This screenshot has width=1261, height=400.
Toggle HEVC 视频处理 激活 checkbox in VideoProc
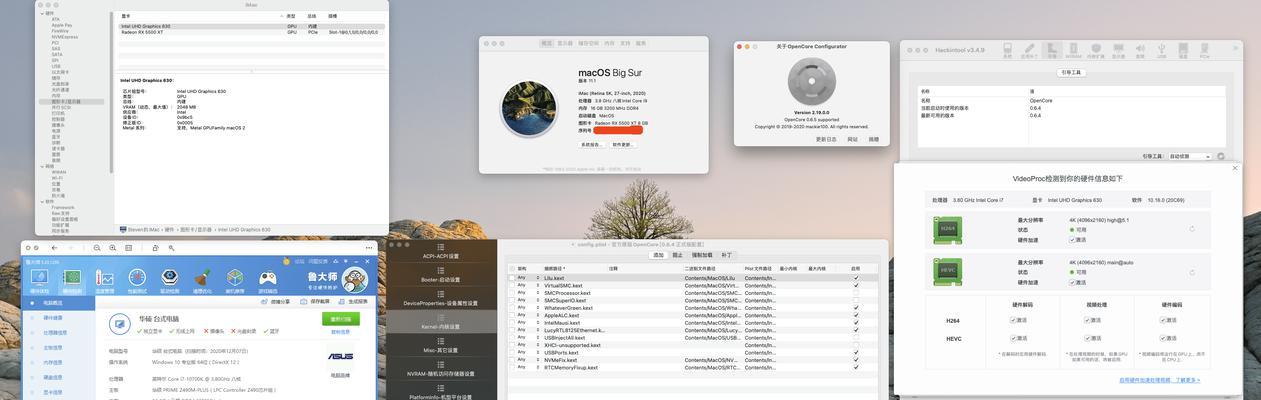[1088, 340]
